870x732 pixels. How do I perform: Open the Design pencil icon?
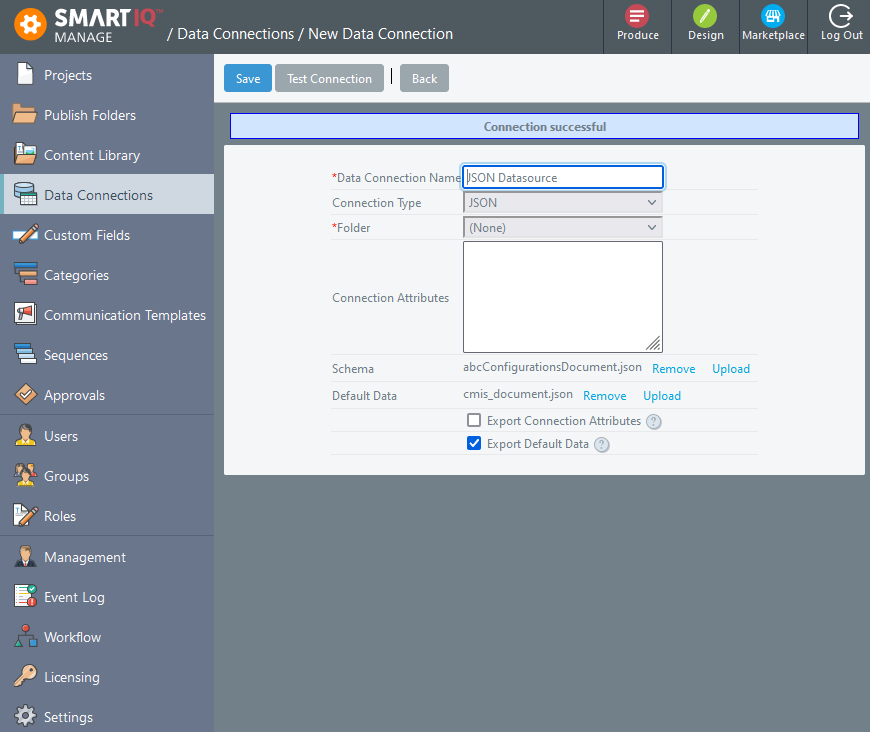705,16
